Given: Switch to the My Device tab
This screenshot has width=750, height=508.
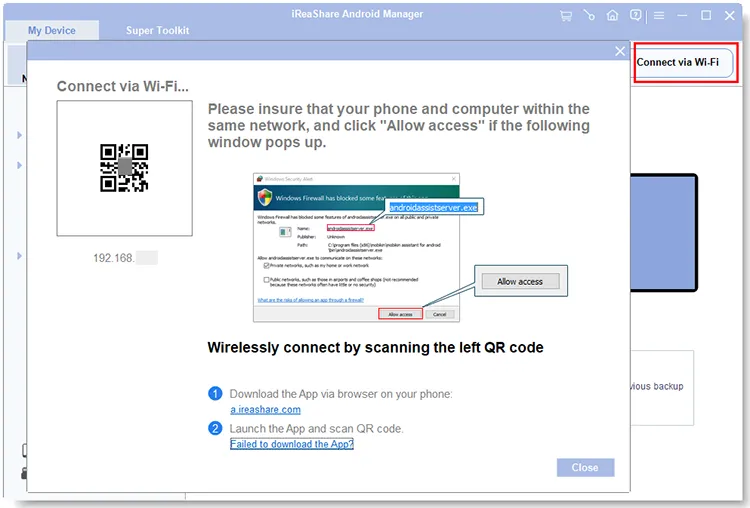Looking at the screenshot, I should point(52,30).
